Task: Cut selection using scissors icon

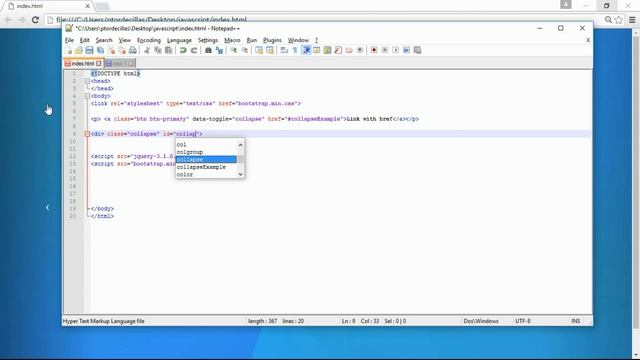Action: point(147,50)
